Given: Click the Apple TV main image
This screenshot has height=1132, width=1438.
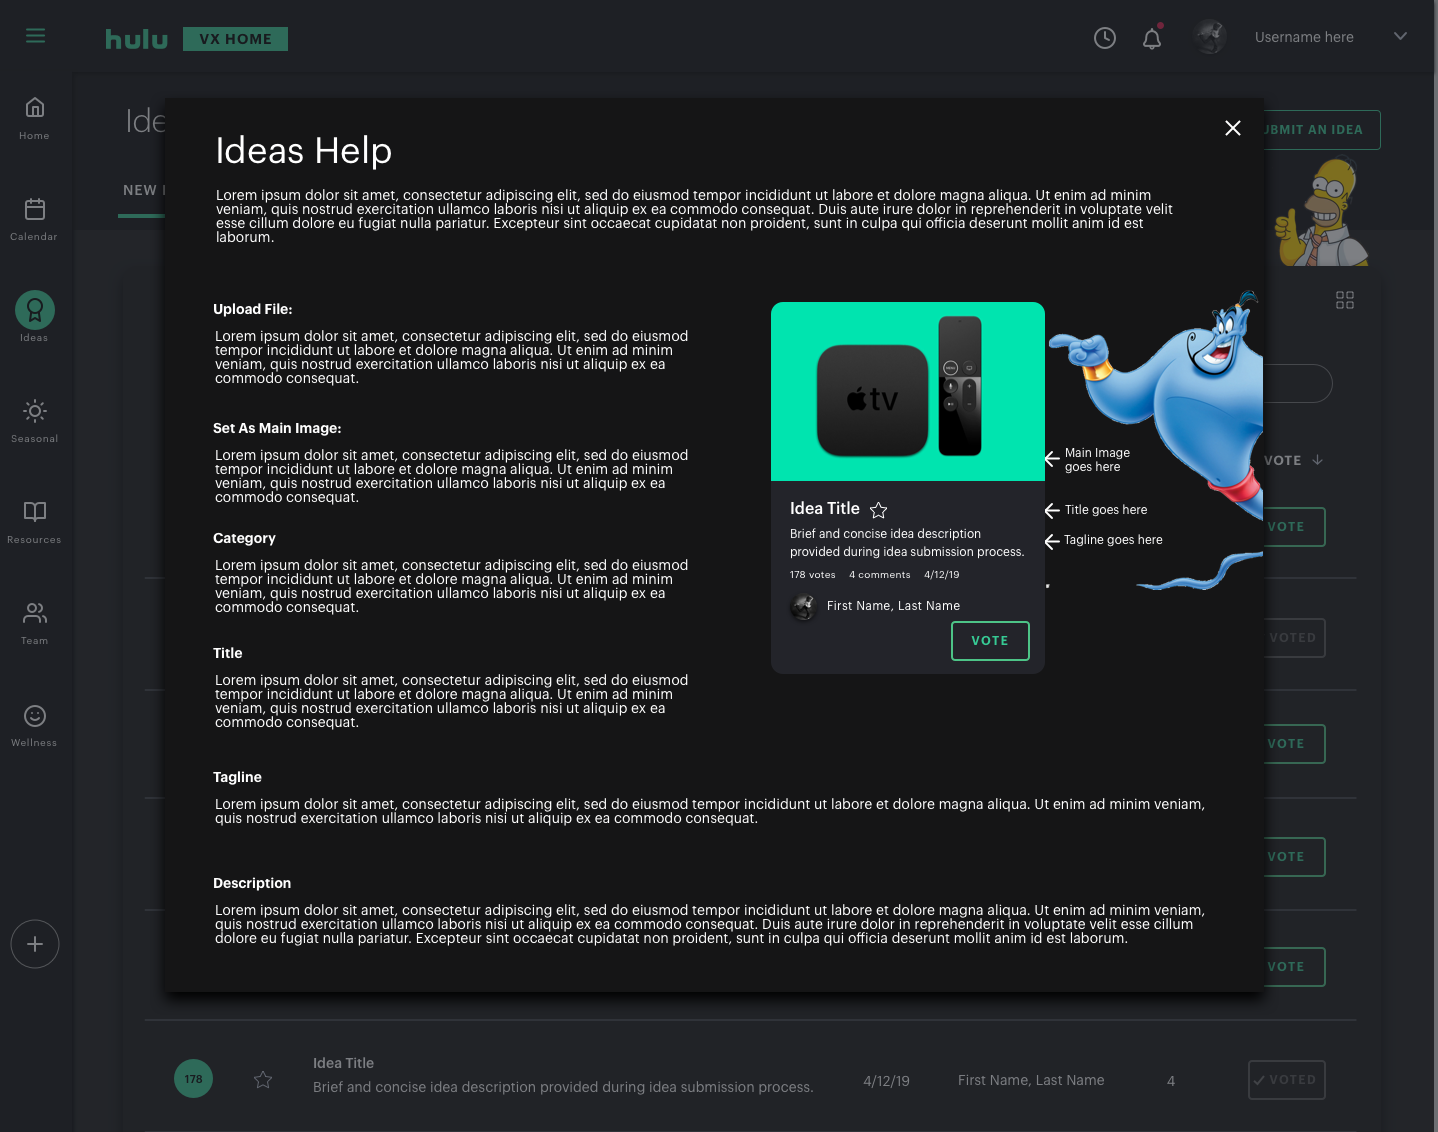Looking at the screenshot, I should 908,391.
